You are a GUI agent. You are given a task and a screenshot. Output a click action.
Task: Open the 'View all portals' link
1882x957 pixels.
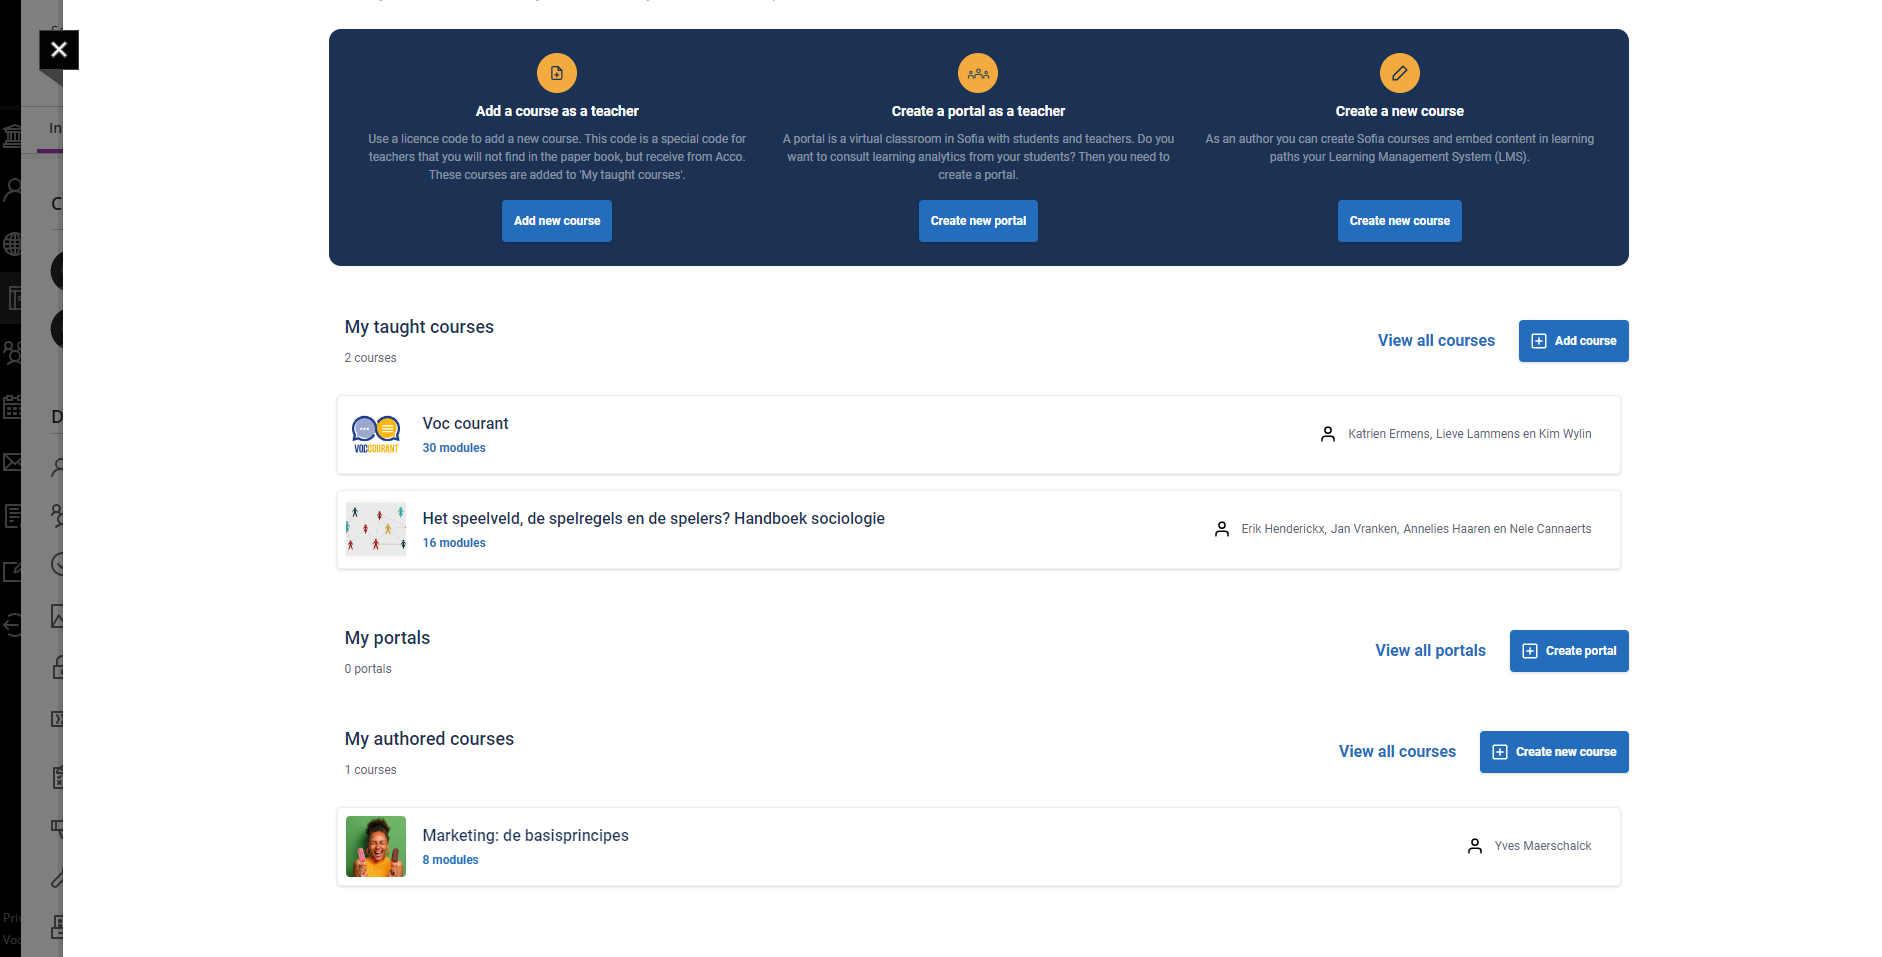click(1430, 651)
